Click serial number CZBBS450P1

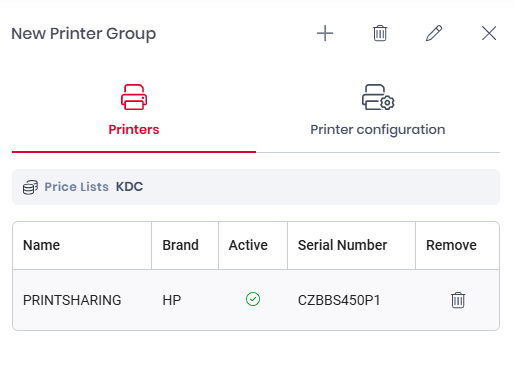pos(339,300)
